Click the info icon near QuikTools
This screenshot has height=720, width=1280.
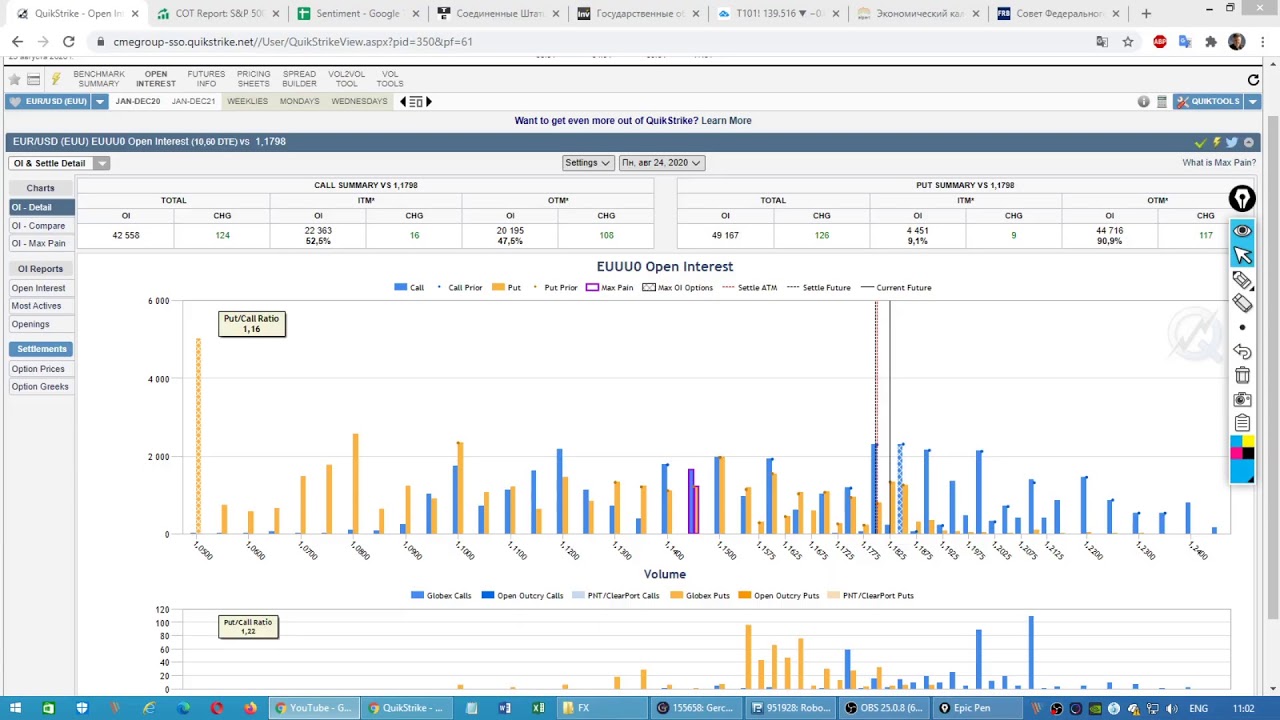click(1143, 102)
